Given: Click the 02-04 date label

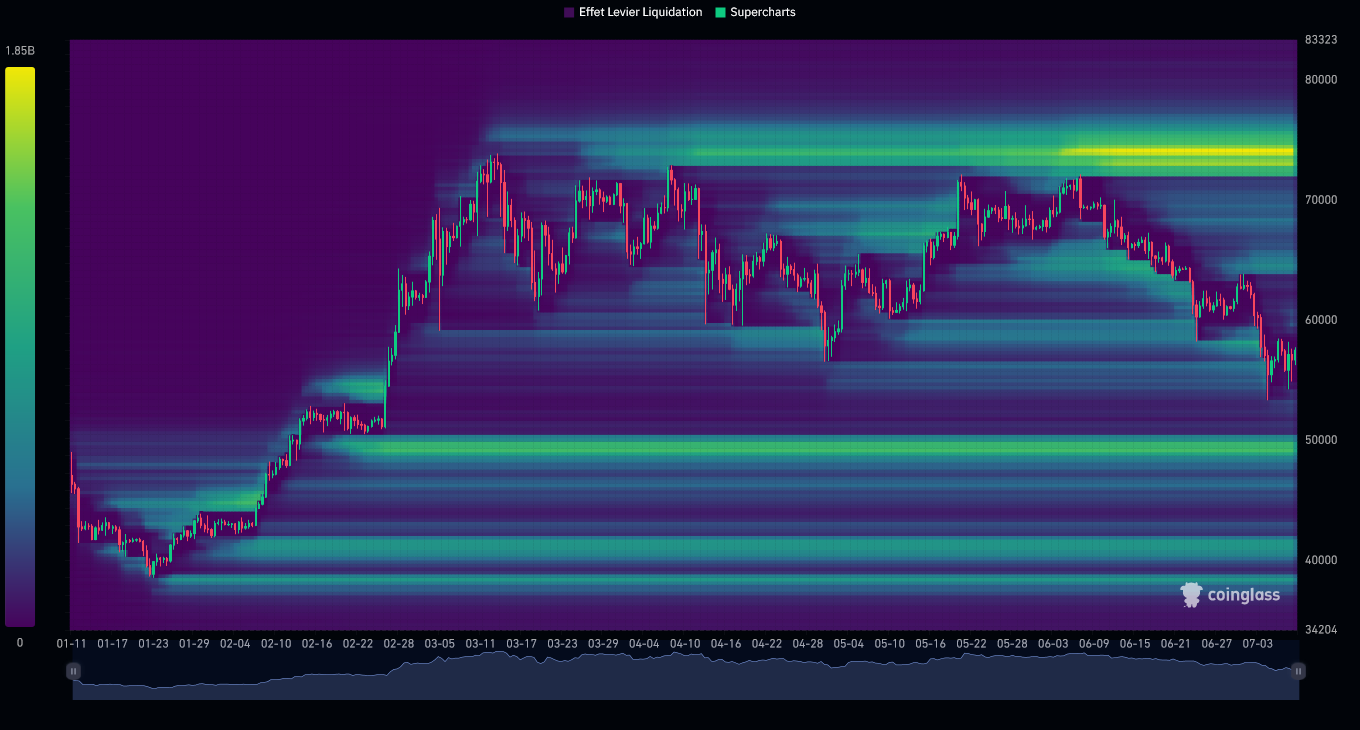Looking at the screenshot, I should point(235,644).
